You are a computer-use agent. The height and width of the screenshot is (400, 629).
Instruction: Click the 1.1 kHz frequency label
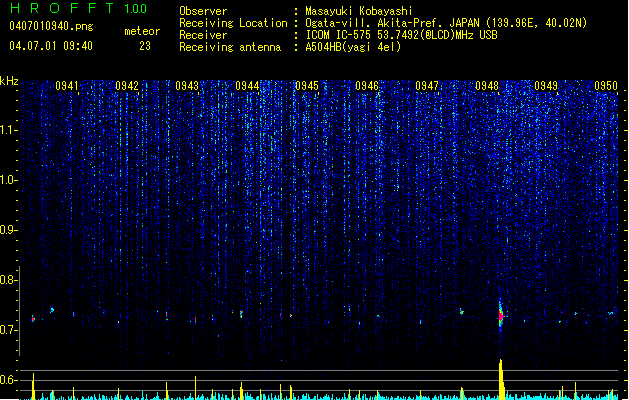(x=9, y=130)
